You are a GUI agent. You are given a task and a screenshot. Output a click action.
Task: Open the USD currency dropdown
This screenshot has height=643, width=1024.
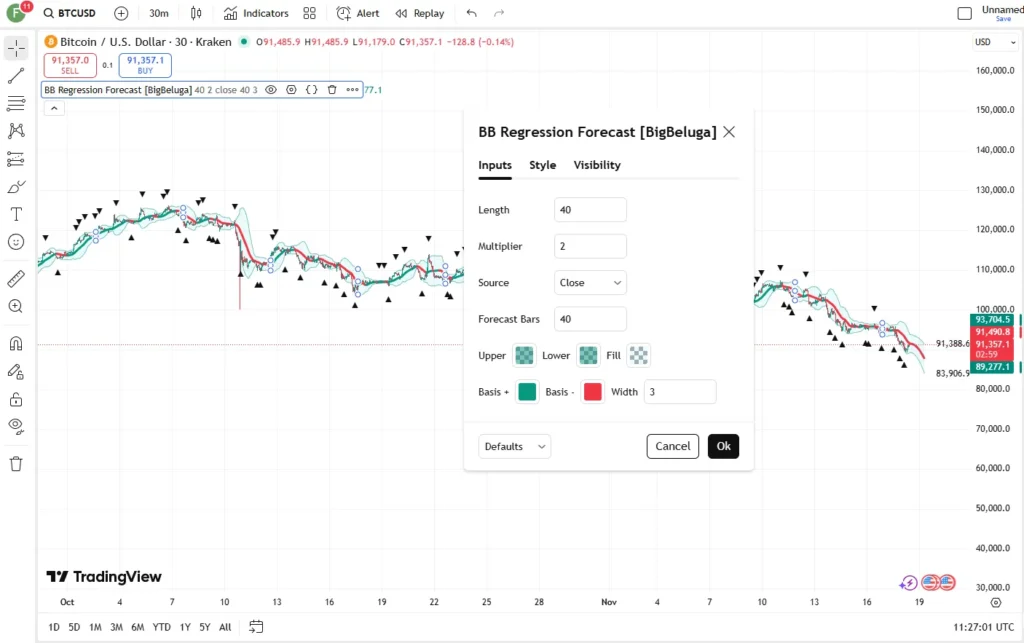point(995,42)
